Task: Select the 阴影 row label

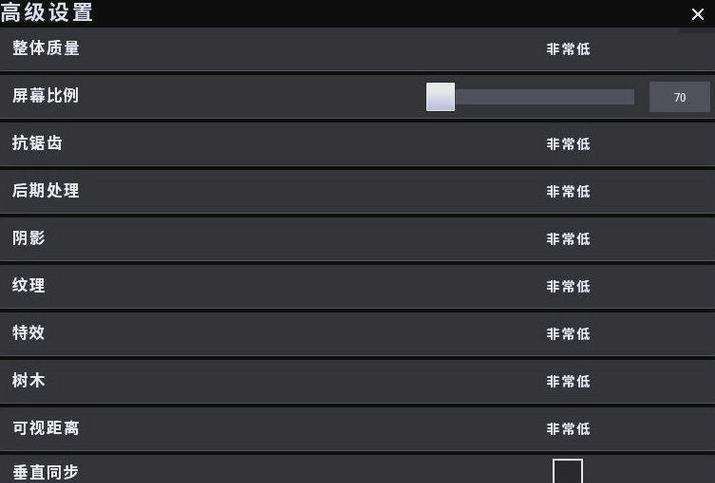Action: [x=29, y=238]
